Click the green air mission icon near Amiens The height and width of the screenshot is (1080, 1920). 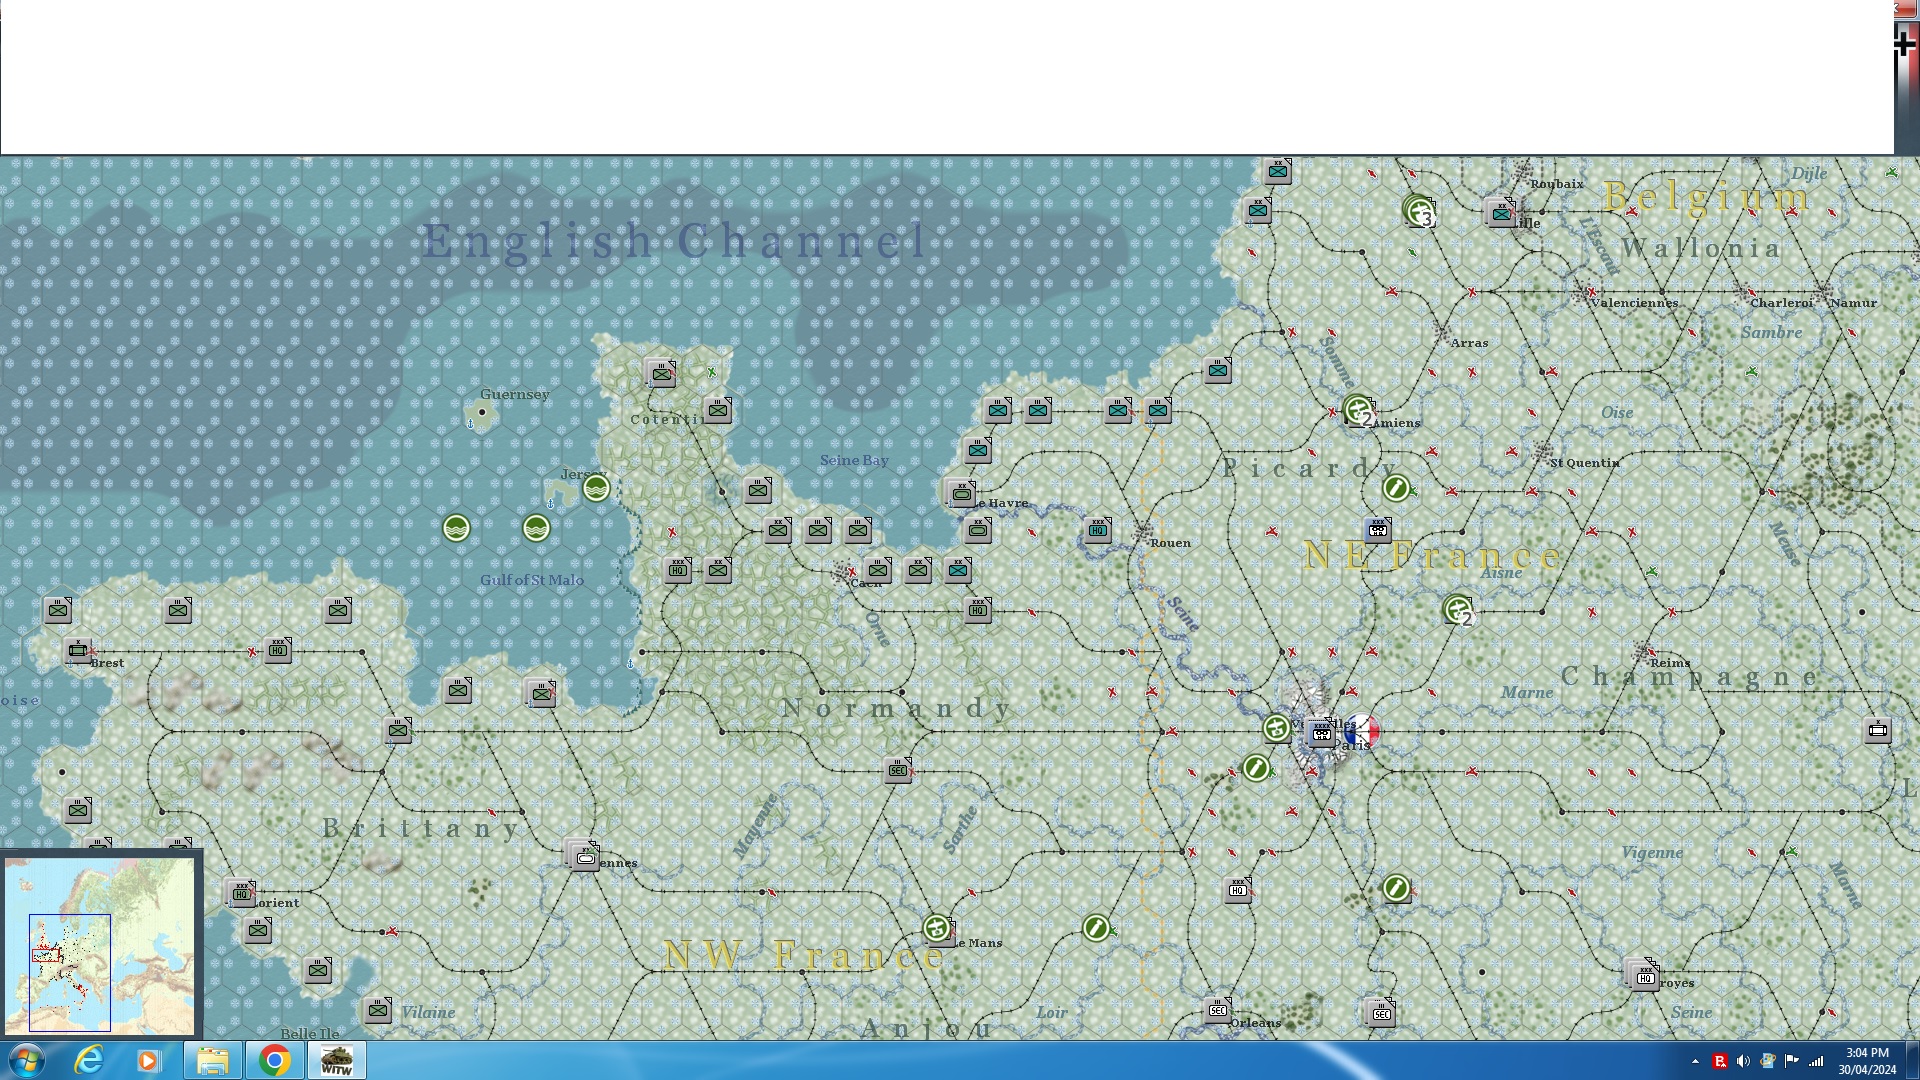click(1358, 409)
